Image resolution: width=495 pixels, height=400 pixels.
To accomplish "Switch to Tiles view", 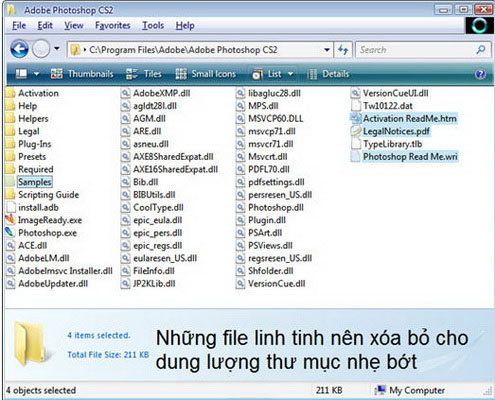I will pyautogui.click(x=144, y=74).
